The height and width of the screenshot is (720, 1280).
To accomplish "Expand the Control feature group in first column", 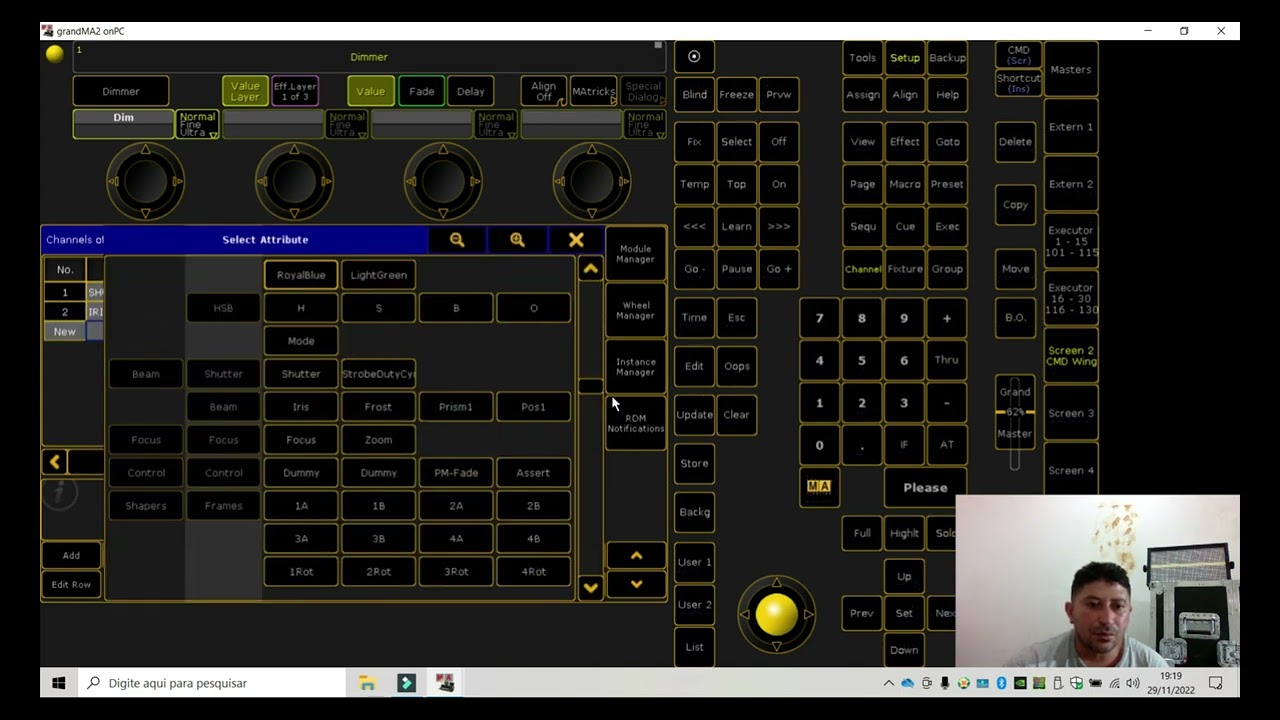I will (146, 473).
